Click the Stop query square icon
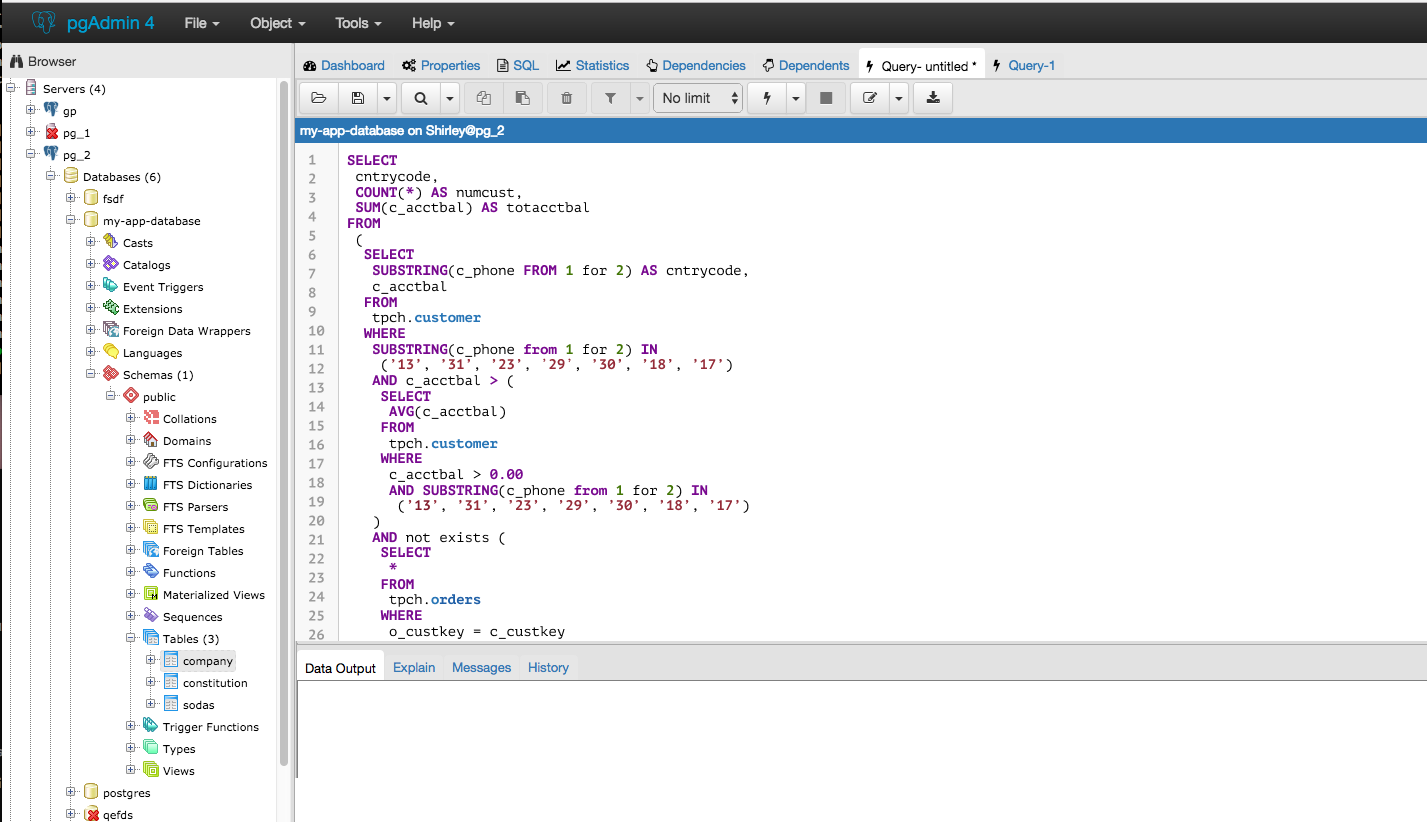This screenshot has height=822, width=1427. click(x=826, y=98)
